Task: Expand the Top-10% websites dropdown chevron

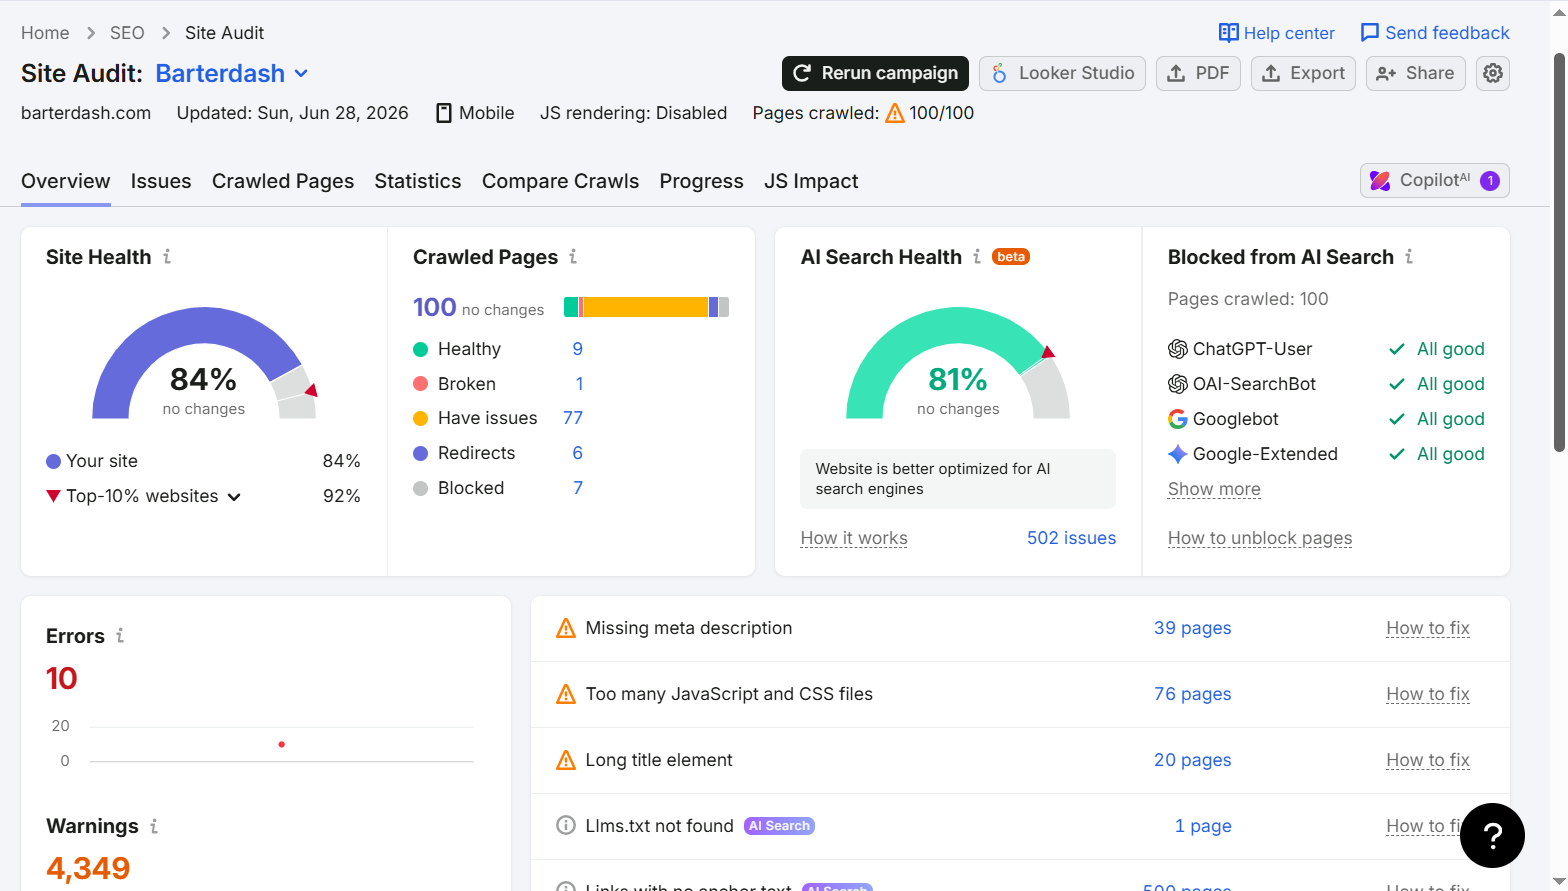Action: point(234,497)
